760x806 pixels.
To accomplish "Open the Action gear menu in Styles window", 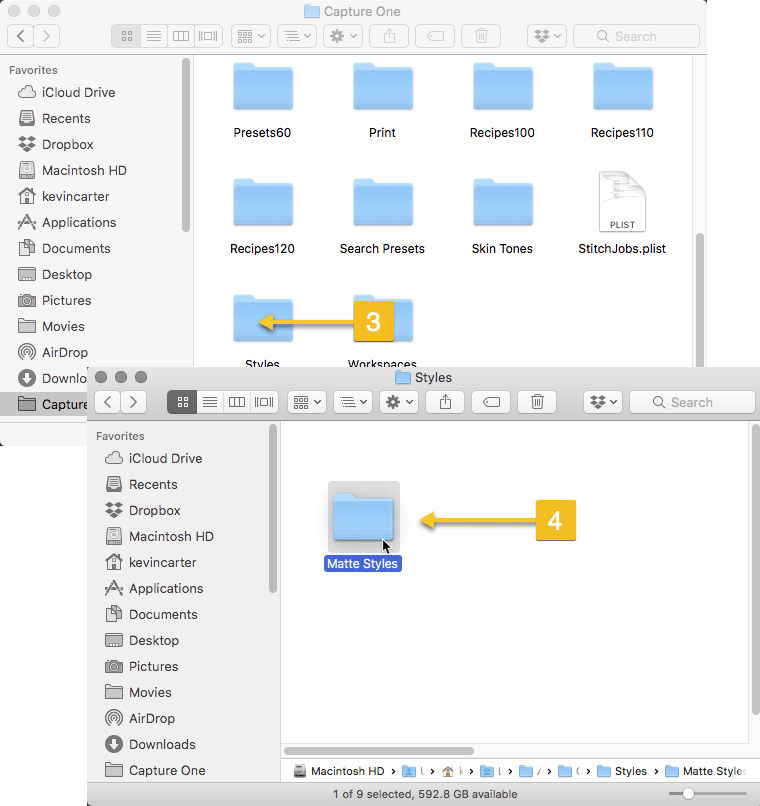I will coord(399,402).
